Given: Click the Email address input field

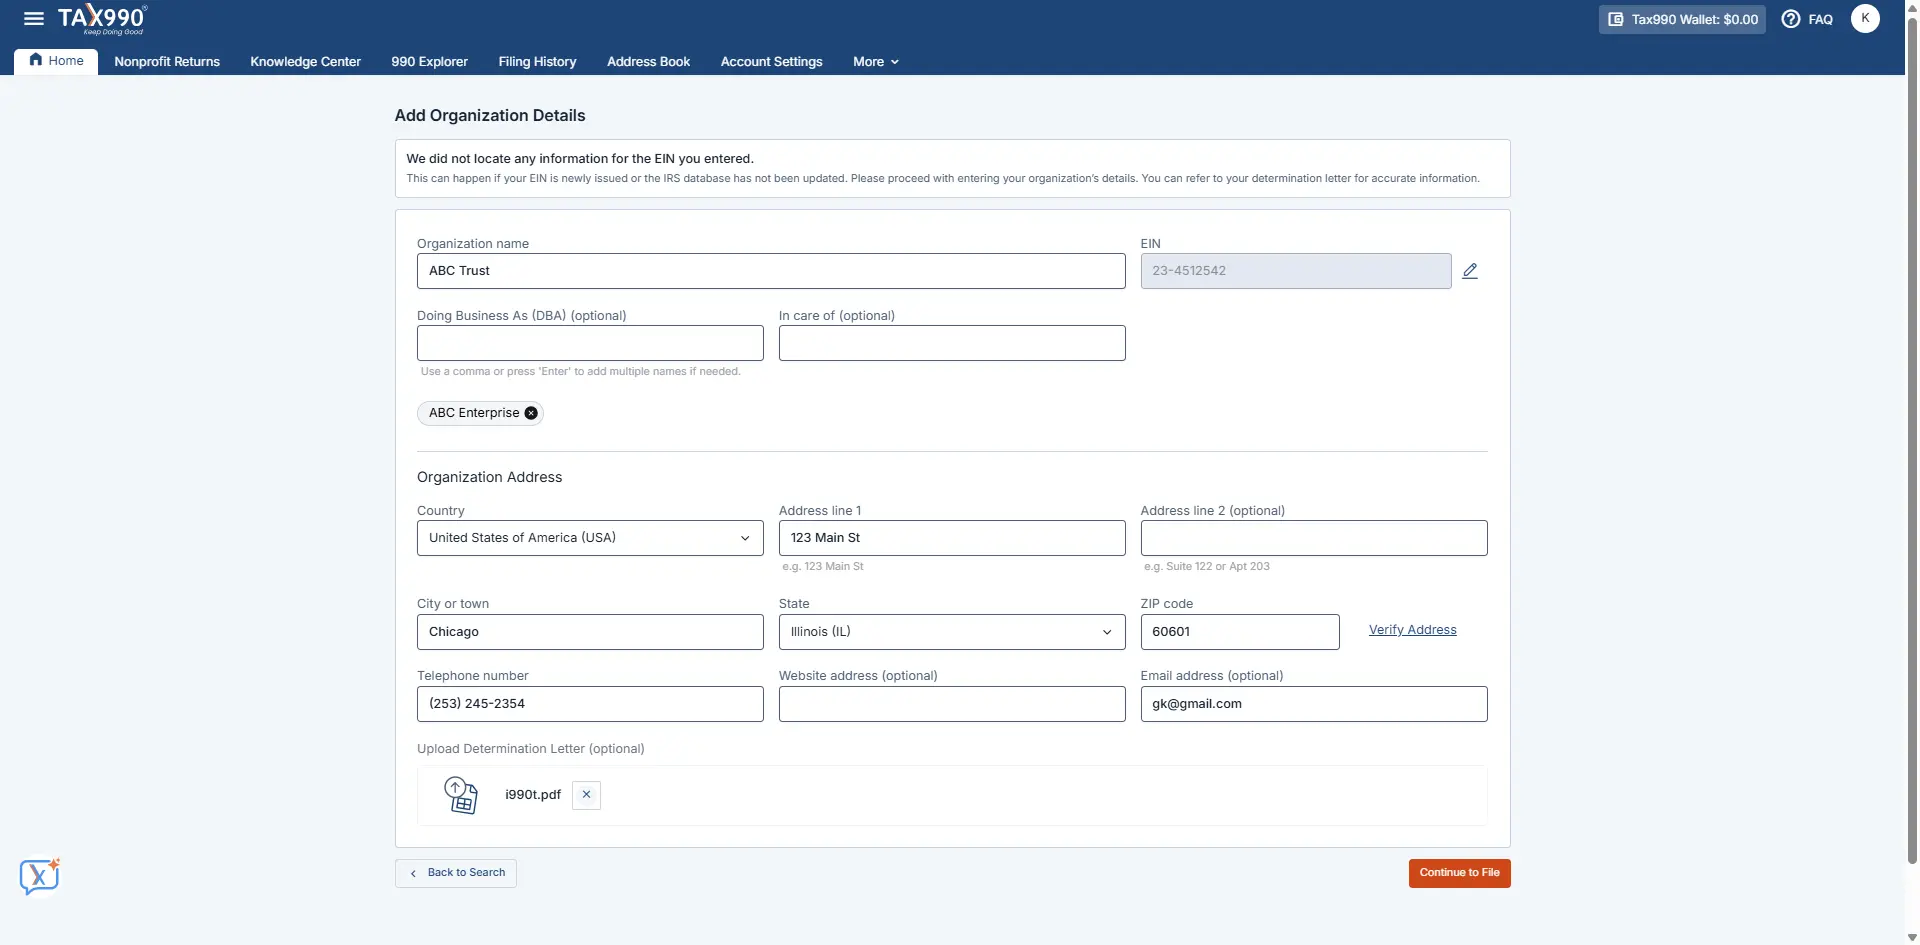Looking at the screenshot, I should pos(1313,703).
